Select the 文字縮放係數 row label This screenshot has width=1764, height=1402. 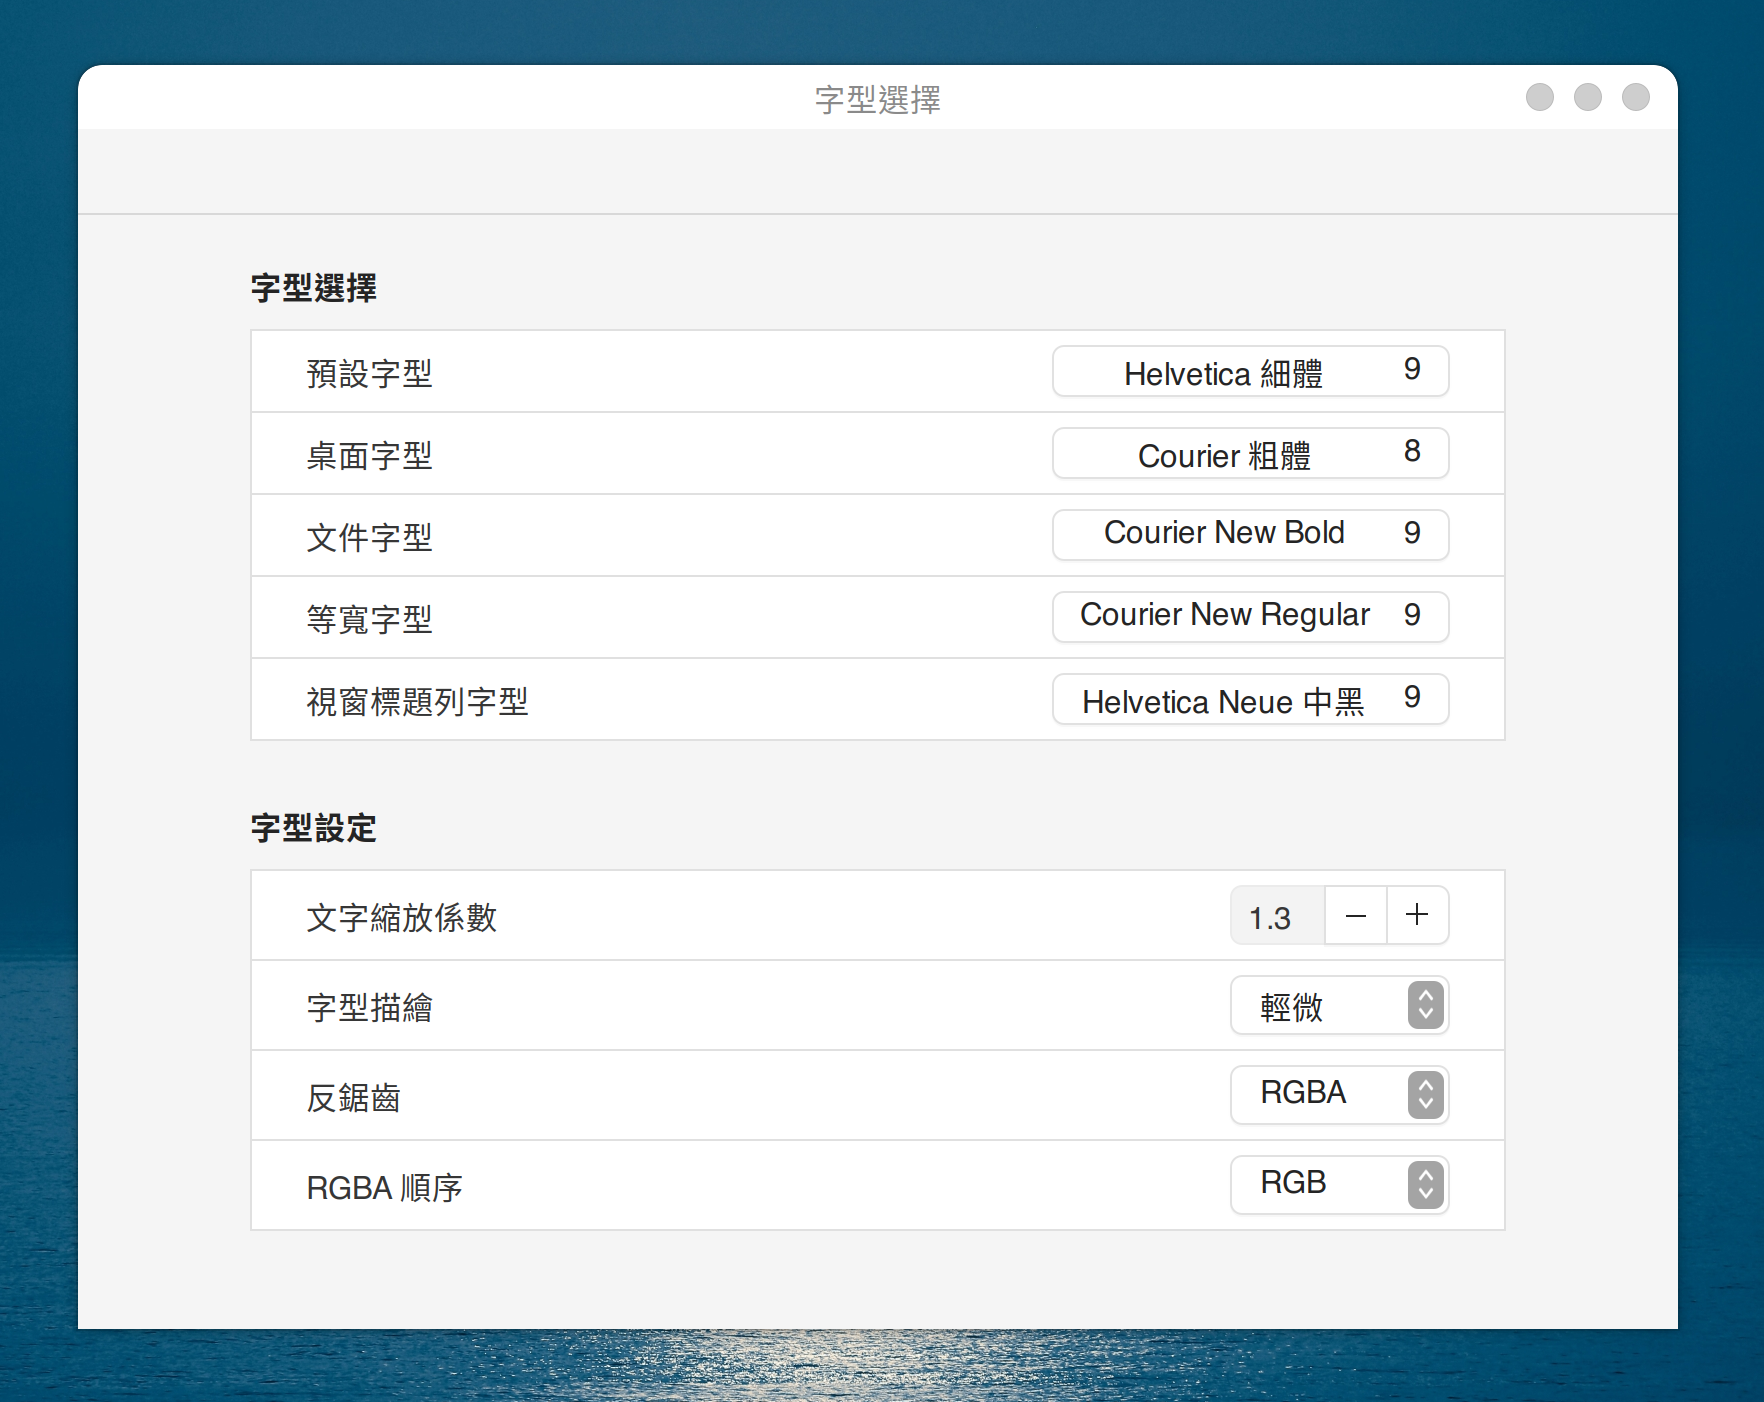[401, 917]
